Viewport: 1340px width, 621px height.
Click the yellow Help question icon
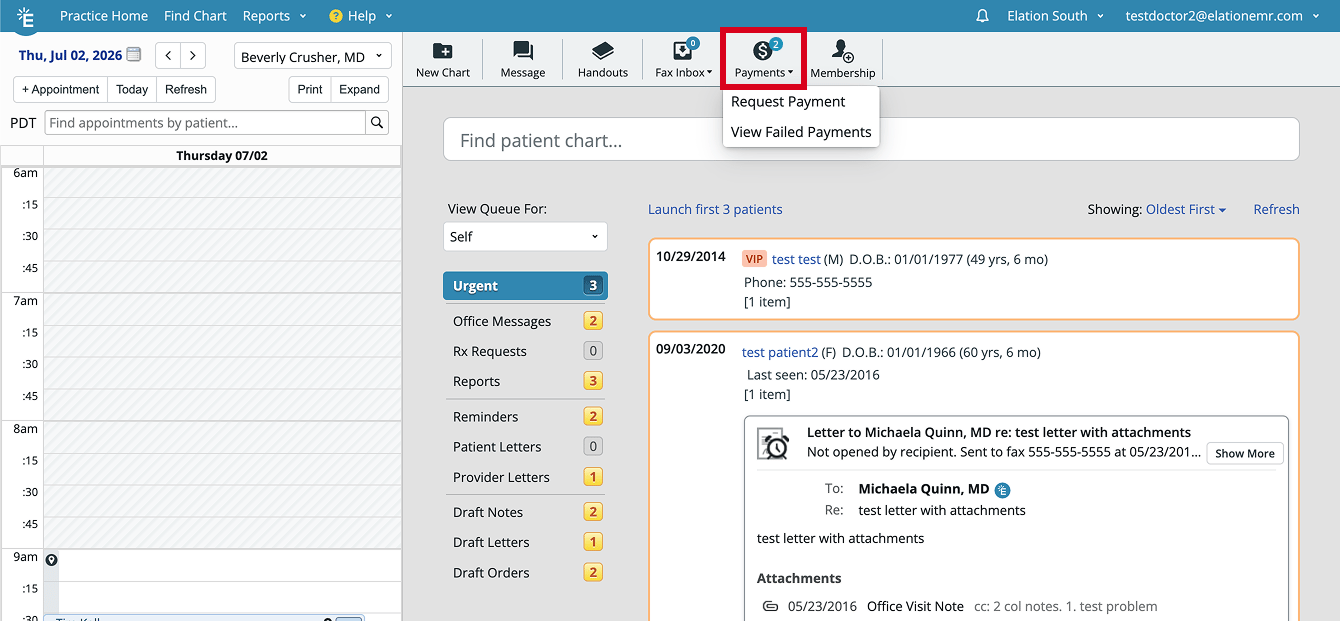pyautogui.click(x=336, y=16)
